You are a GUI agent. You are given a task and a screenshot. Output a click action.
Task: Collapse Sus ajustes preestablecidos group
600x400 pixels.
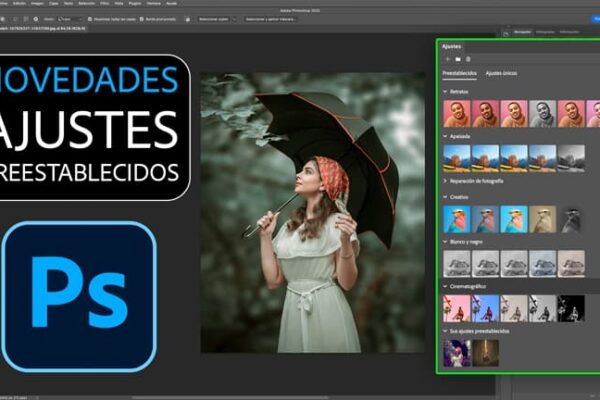[x=445, y=331]
